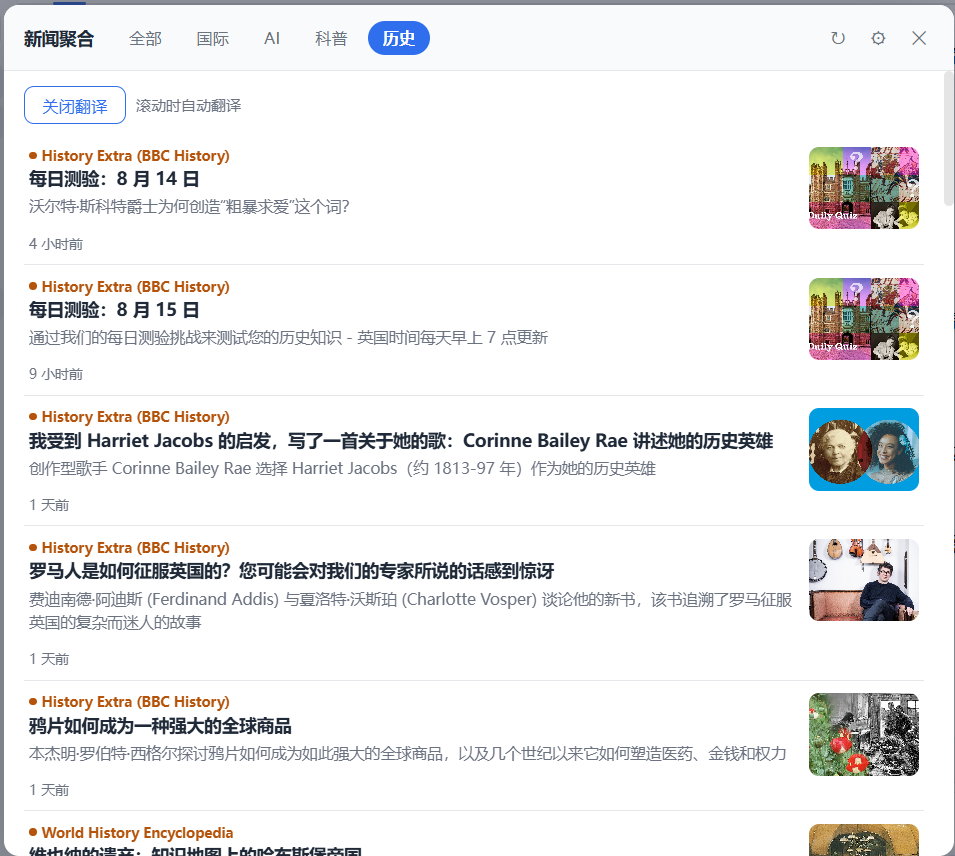The height and width of the screenshot is (856, 955).
Task: Click source label above 每日测验：8 月 14 日
Action: coord(135,156)
